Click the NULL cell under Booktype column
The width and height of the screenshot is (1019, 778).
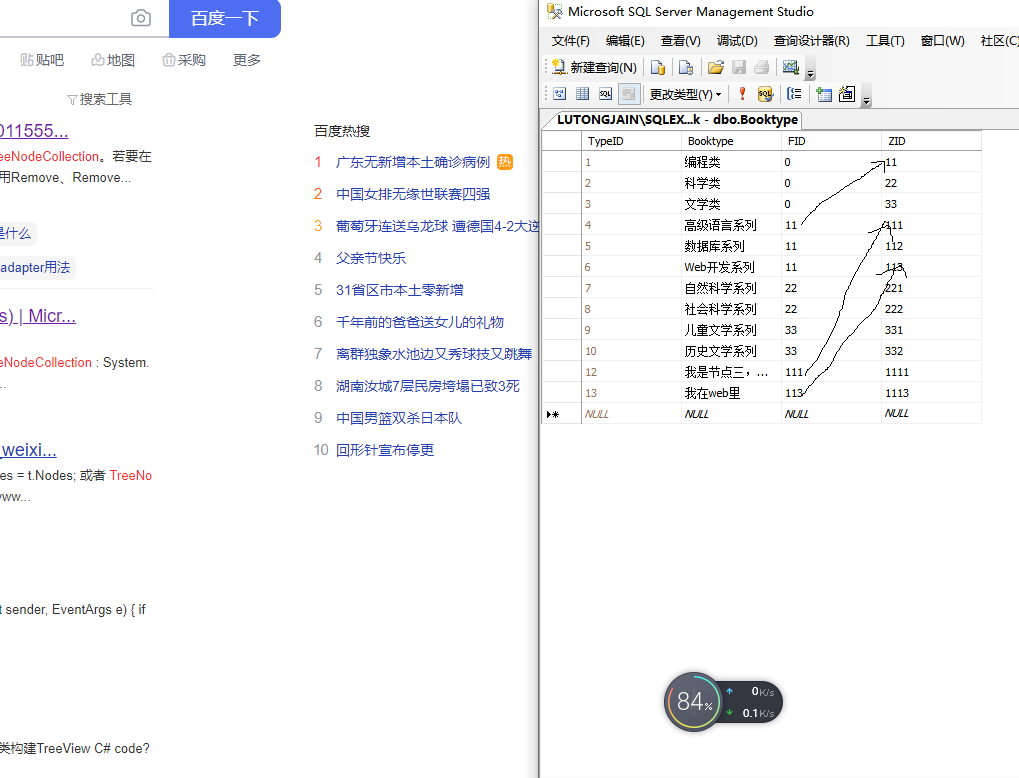(731, 413)
